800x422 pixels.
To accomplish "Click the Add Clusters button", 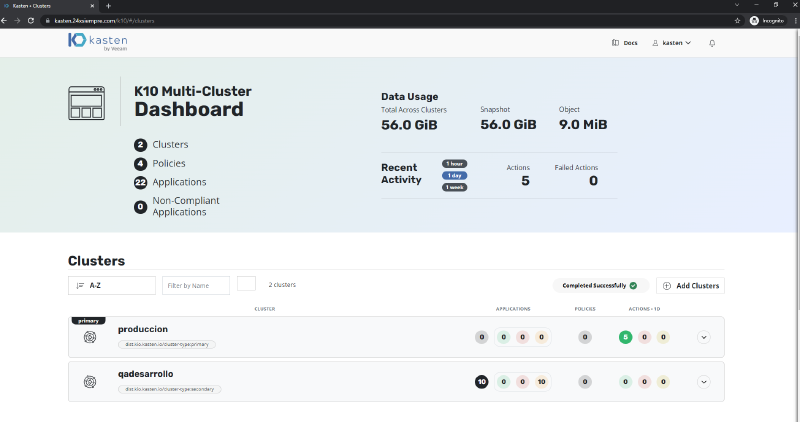I will (690, 286).
